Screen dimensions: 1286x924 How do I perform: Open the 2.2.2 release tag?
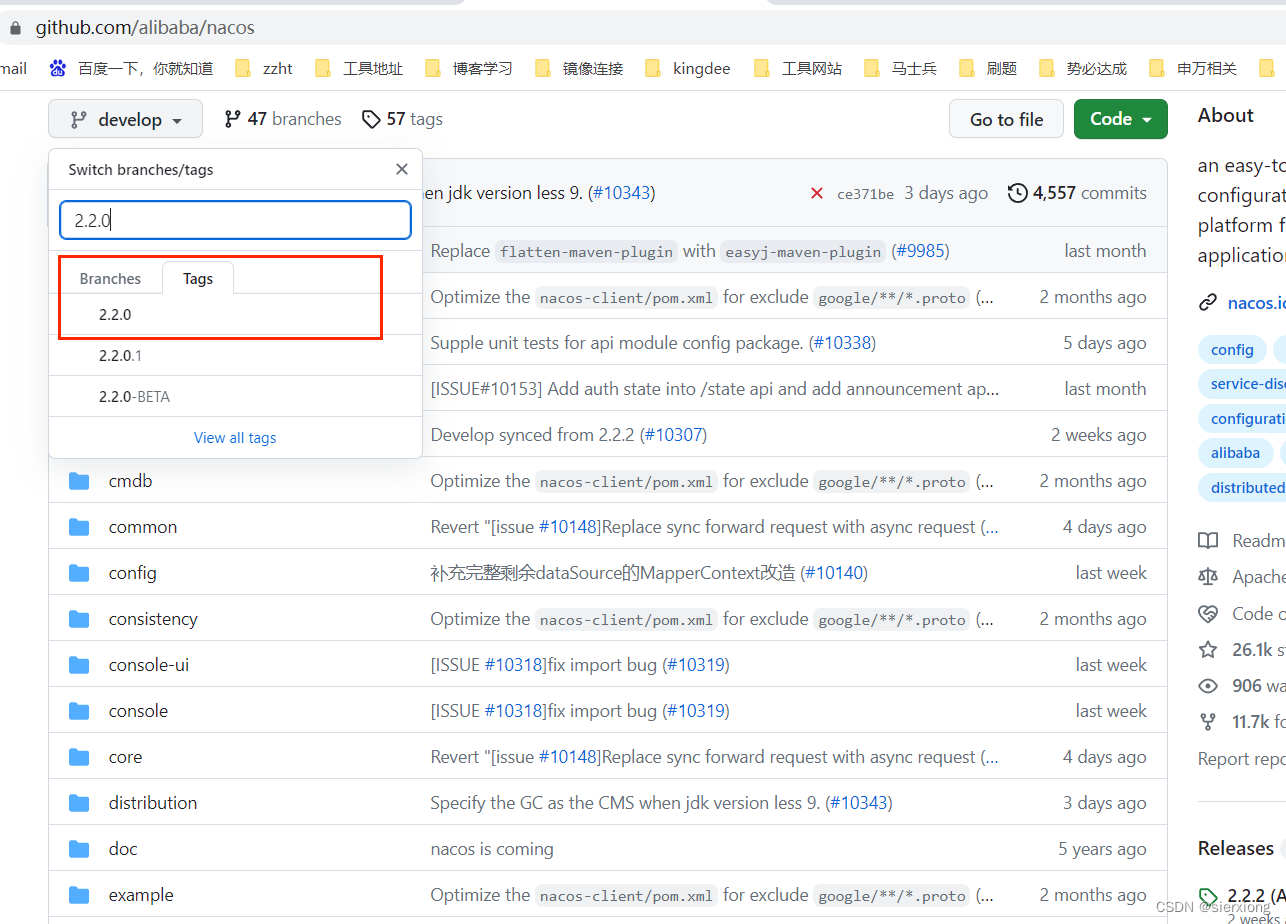tap(1246, 895)
